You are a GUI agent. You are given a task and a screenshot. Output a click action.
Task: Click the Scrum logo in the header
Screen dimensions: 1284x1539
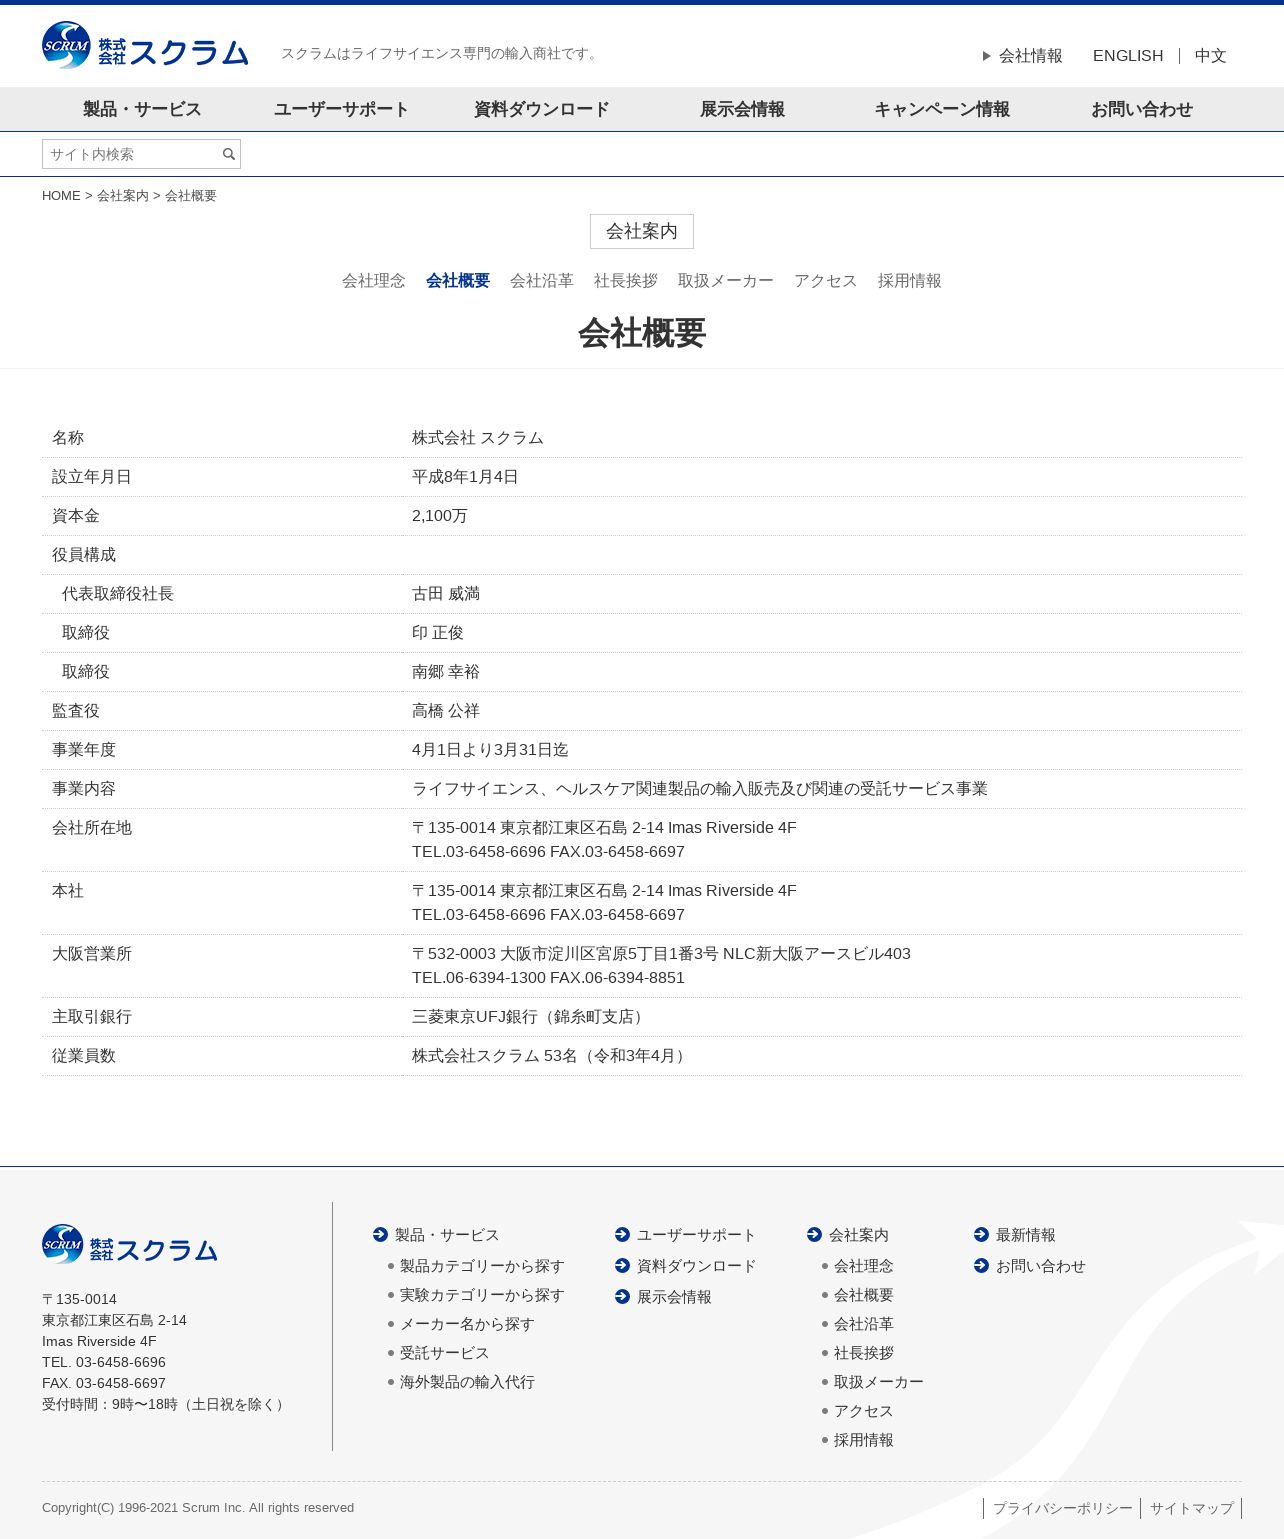[x=145, y=46]
